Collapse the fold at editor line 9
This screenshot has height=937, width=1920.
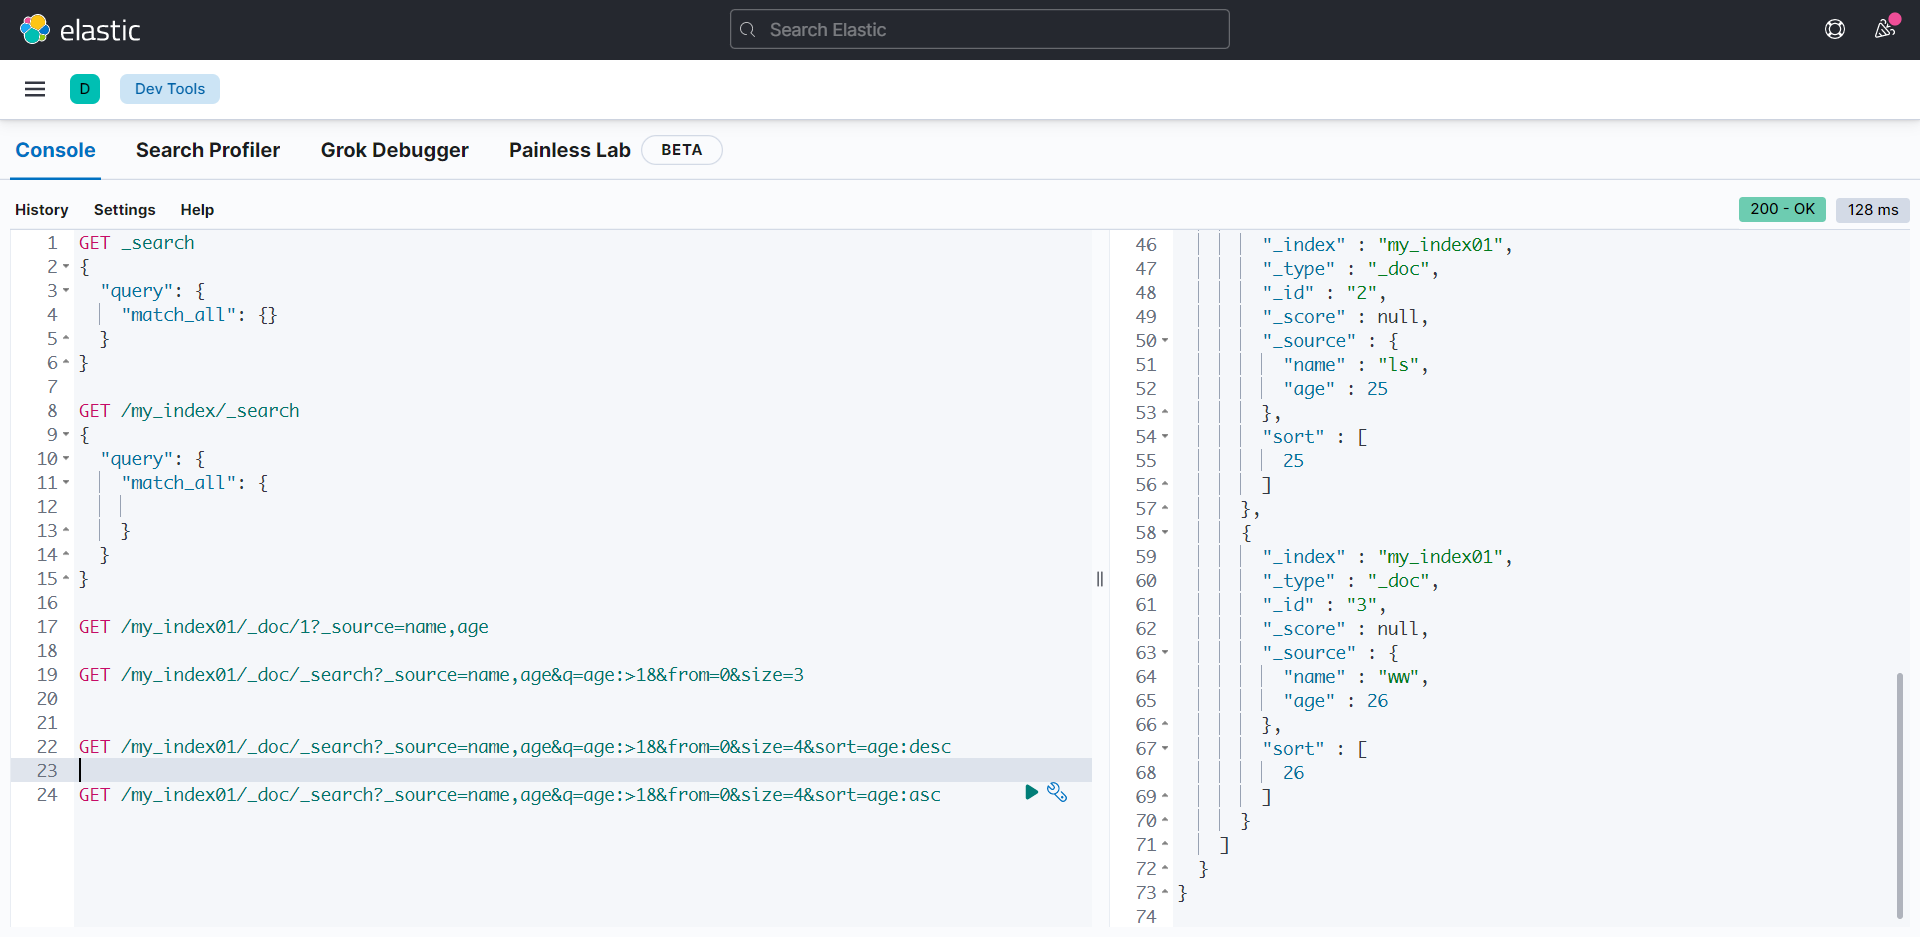[66, 435]
